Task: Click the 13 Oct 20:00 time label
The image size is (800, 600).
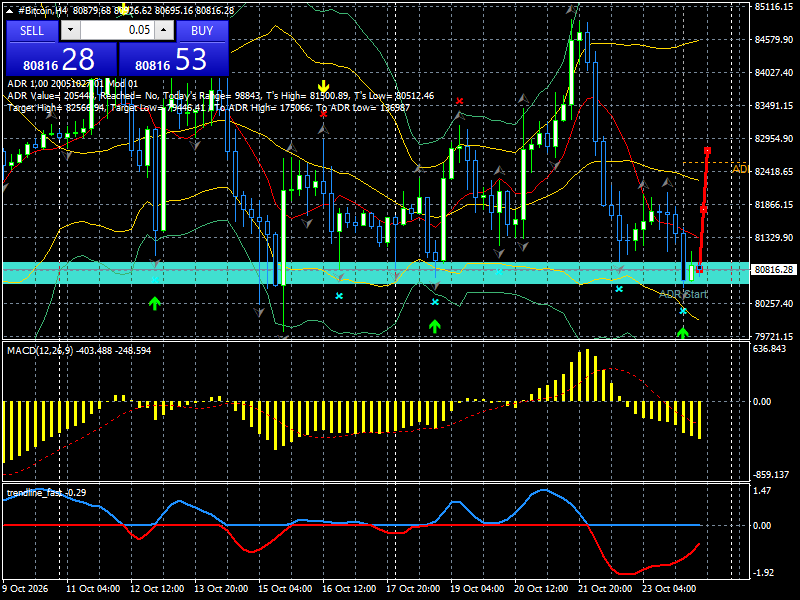Action: pos(221,589)
